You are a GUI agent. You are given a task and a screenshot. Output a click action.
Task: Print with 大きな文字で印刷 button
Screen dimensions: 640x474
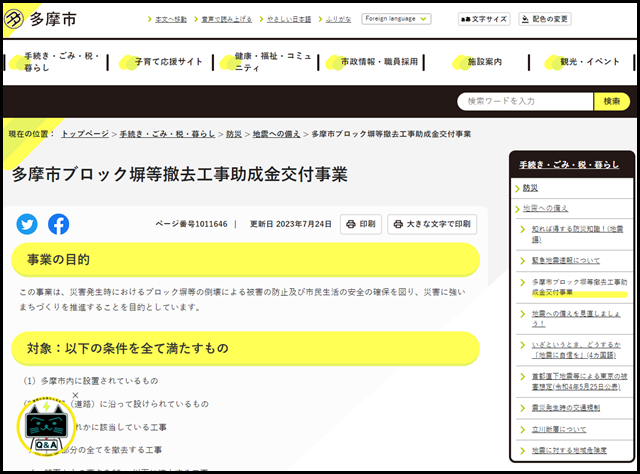point(432,224)
